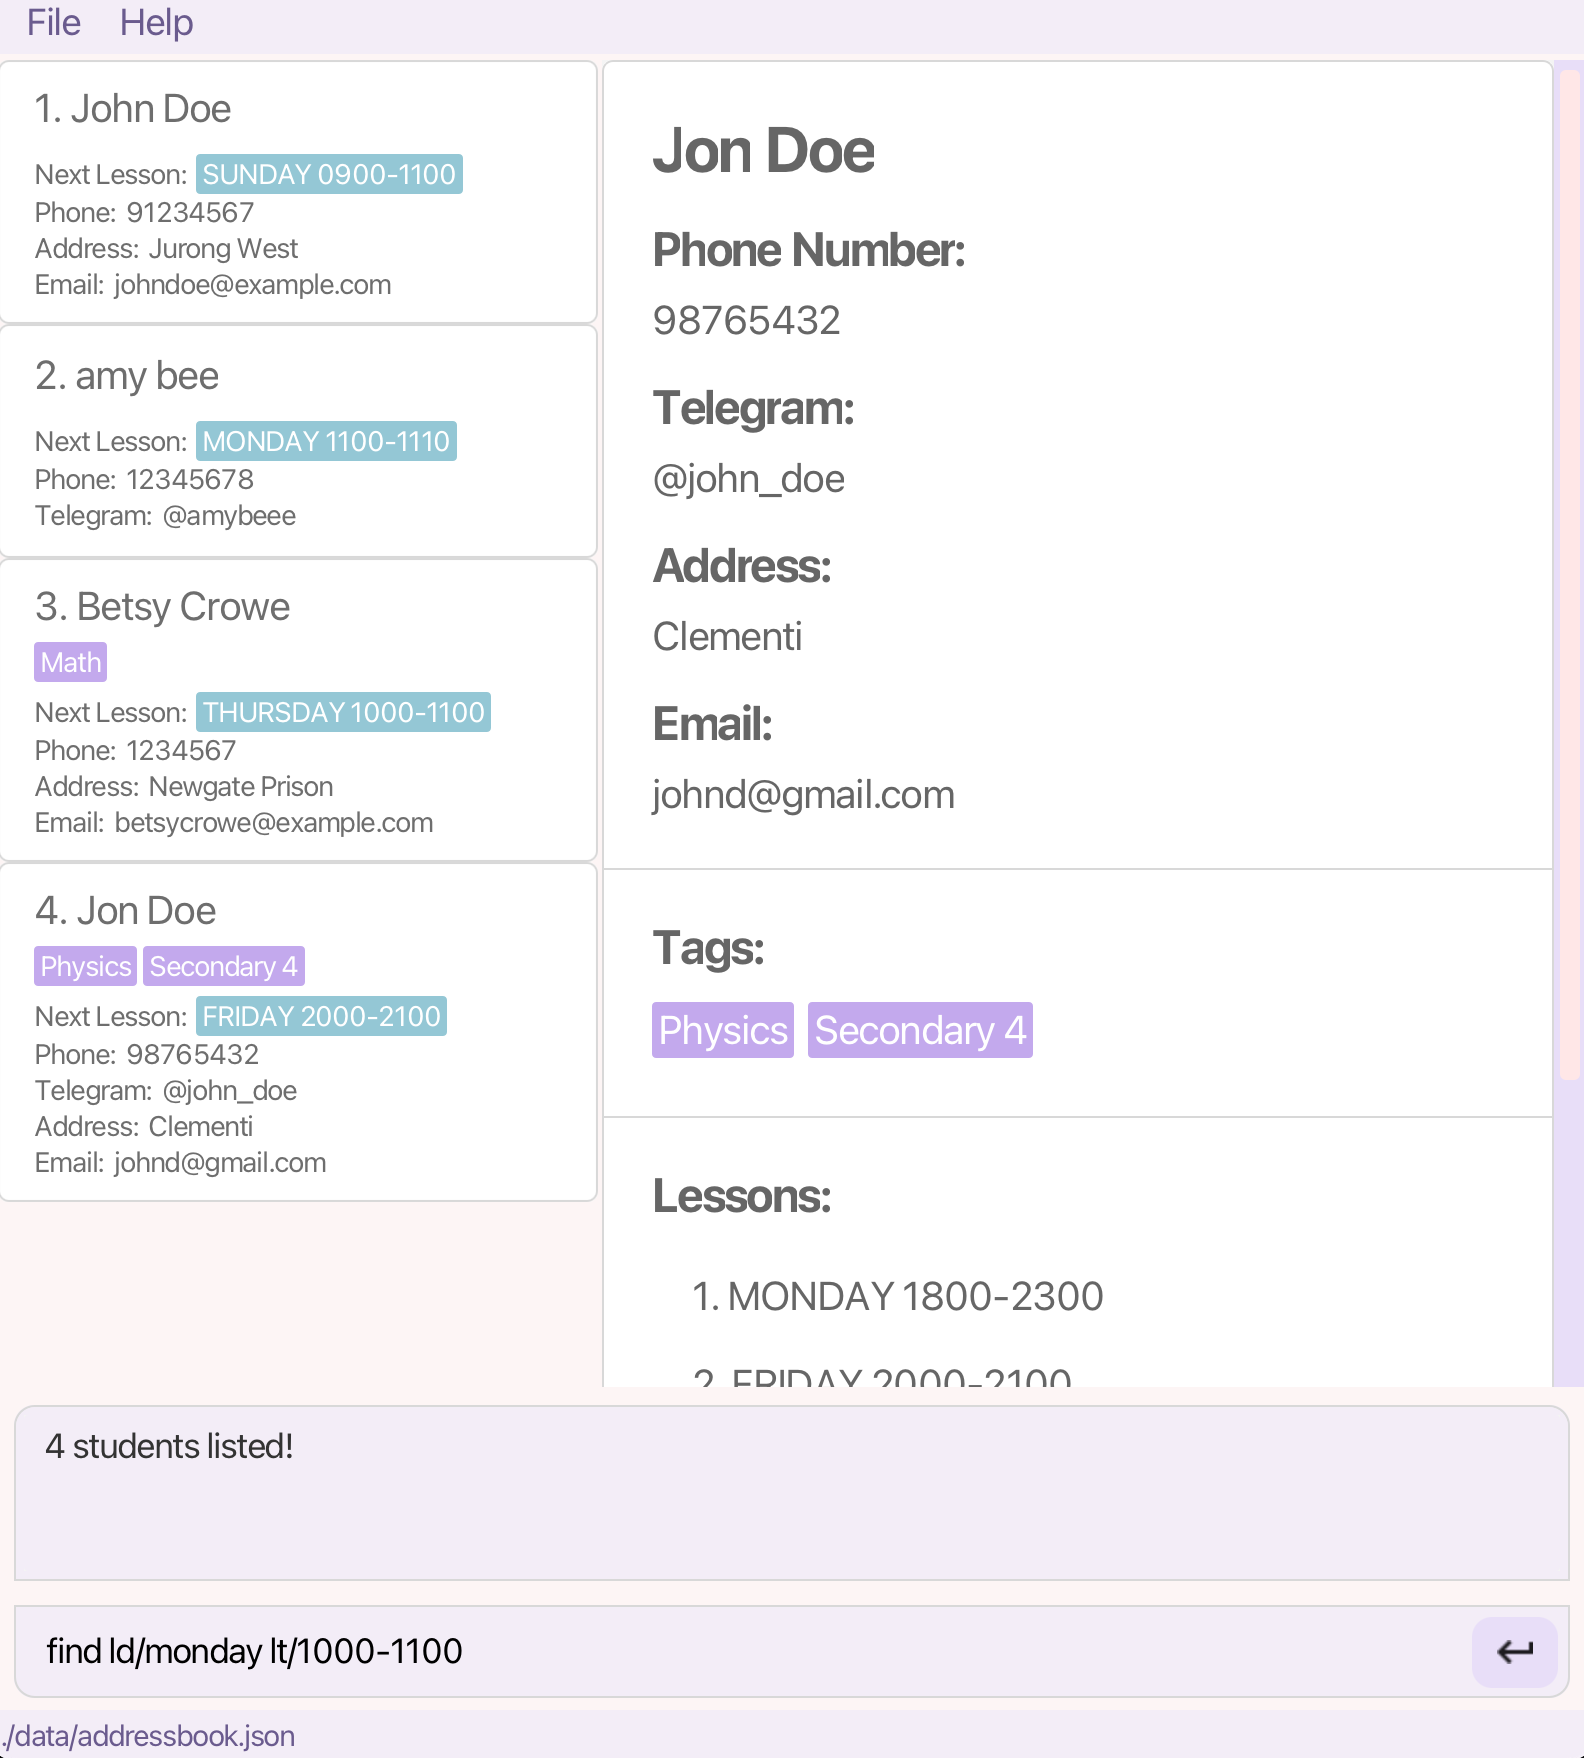Click the Tags: heading
Screen dimensions: 1584x1758
709,949
